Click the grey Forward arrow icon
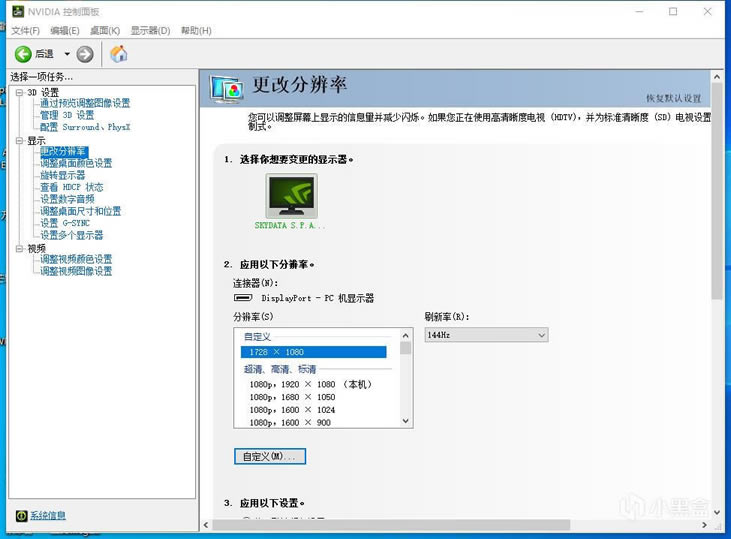This screenshot has width=731, height=539. 85,54
